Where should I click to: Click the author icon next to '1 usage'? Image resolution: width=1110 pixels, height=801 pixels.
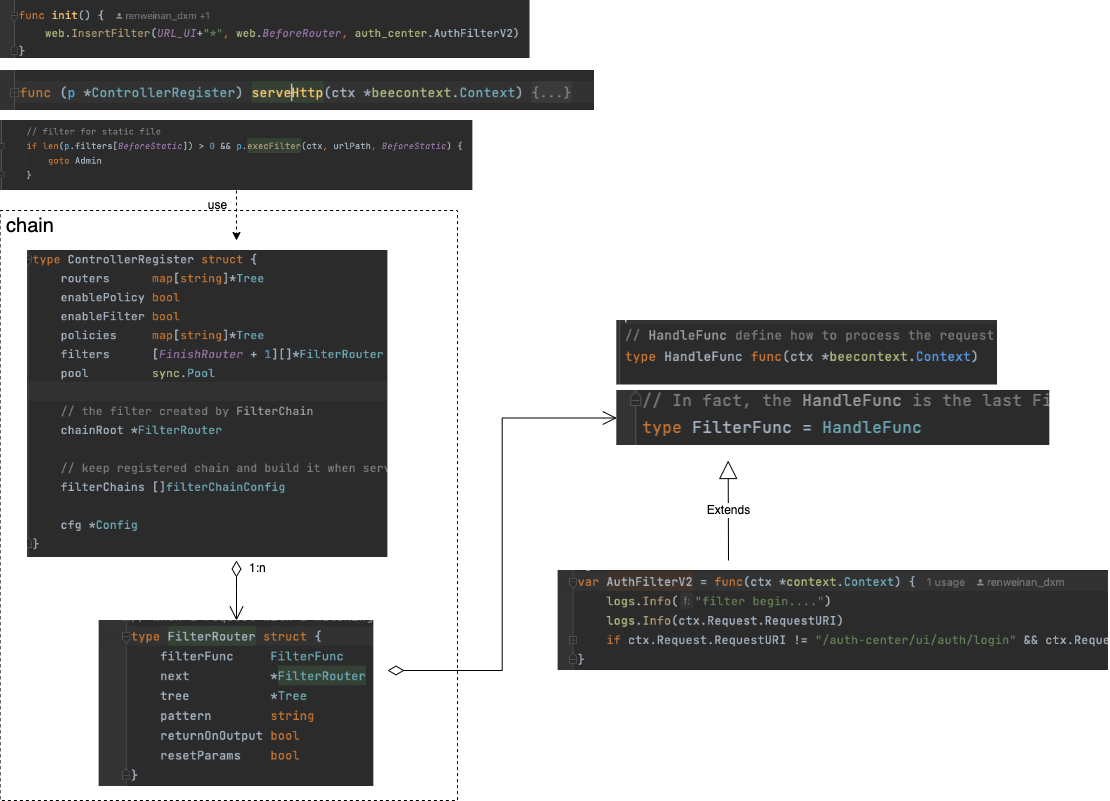(x=980, y=582)
